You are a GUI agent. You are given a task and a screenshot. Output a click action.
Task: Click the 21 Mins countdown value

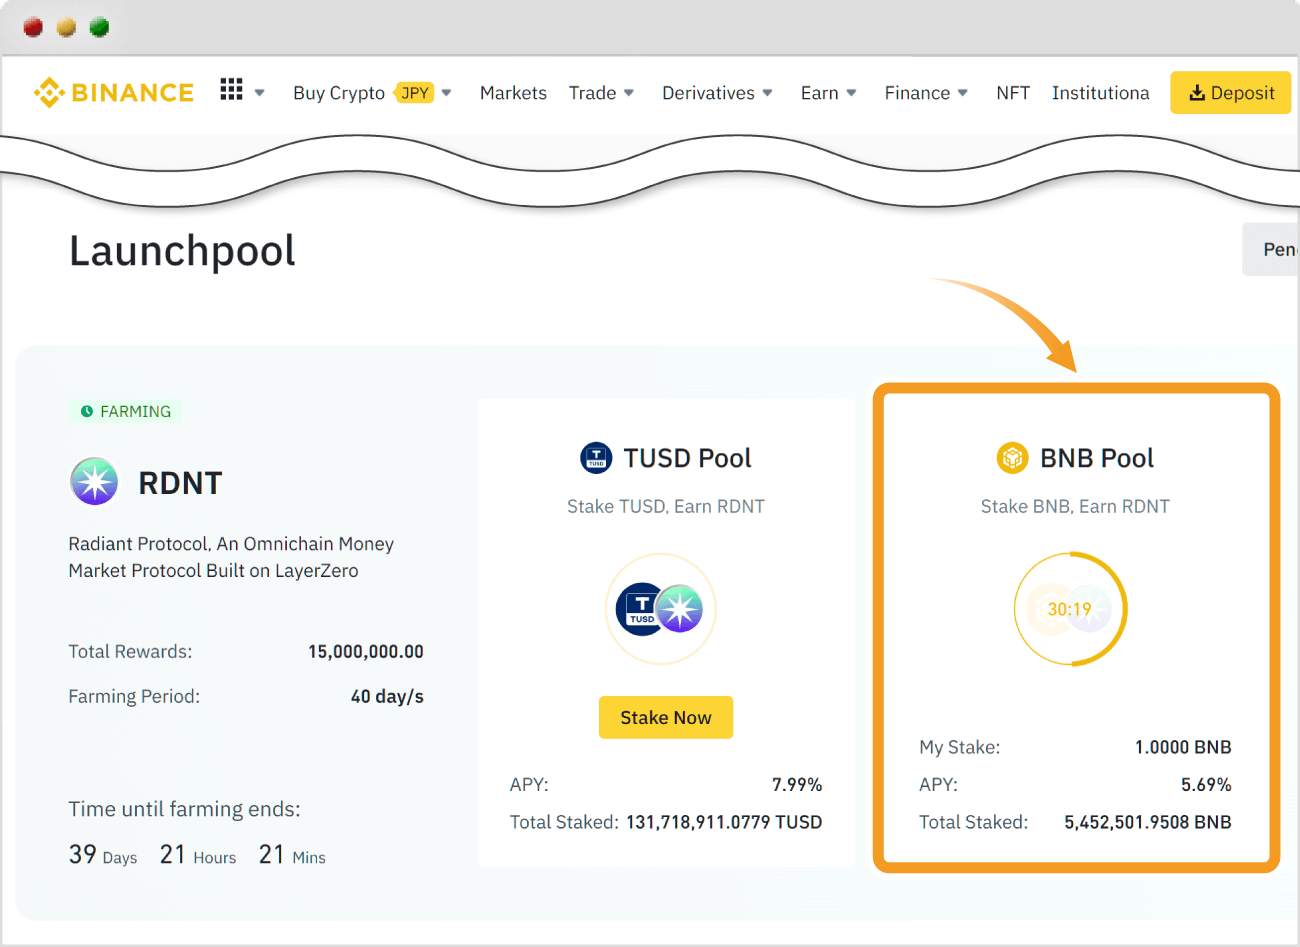pos(292,855)
